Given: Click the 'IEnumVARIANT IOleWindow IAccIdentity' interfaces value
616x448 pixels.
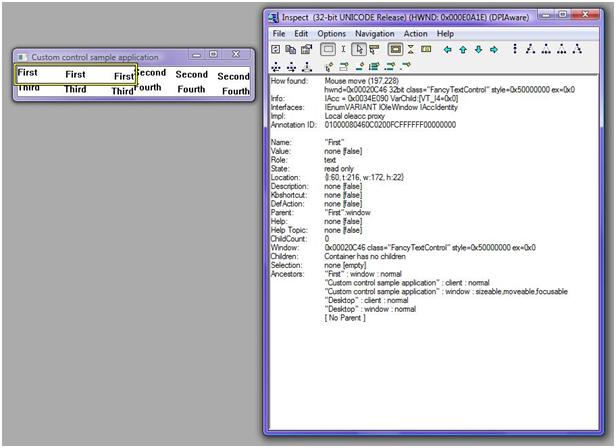Looking at the screenshot, I should [x=391, y=107].
